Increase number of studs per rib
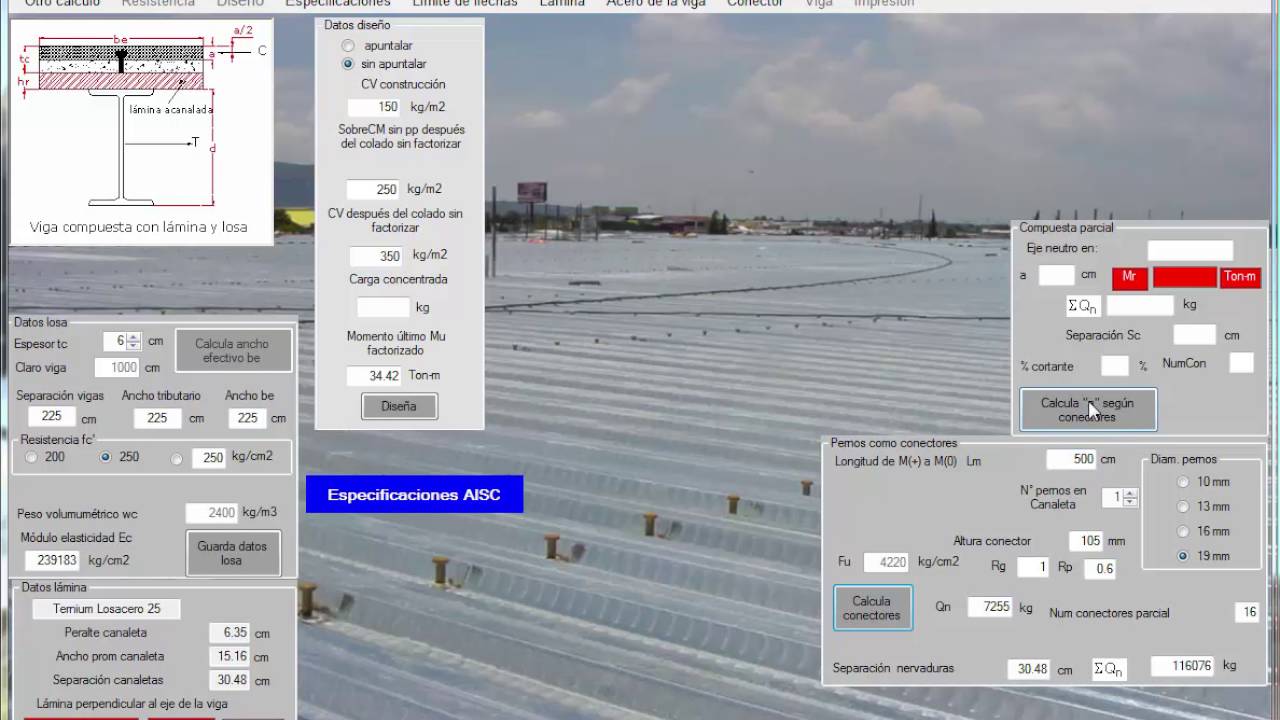This screenshot has width=1280, height=720. (1131, 493)
